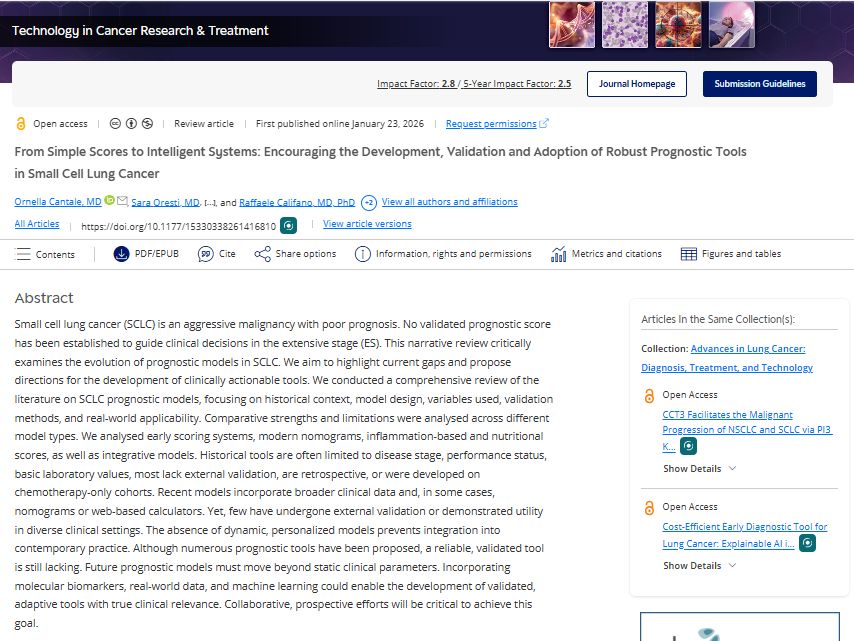Viewport: 854px width, 641px height.
Task: Click the teal badge icon next to DOI
Action: (288, 226)
